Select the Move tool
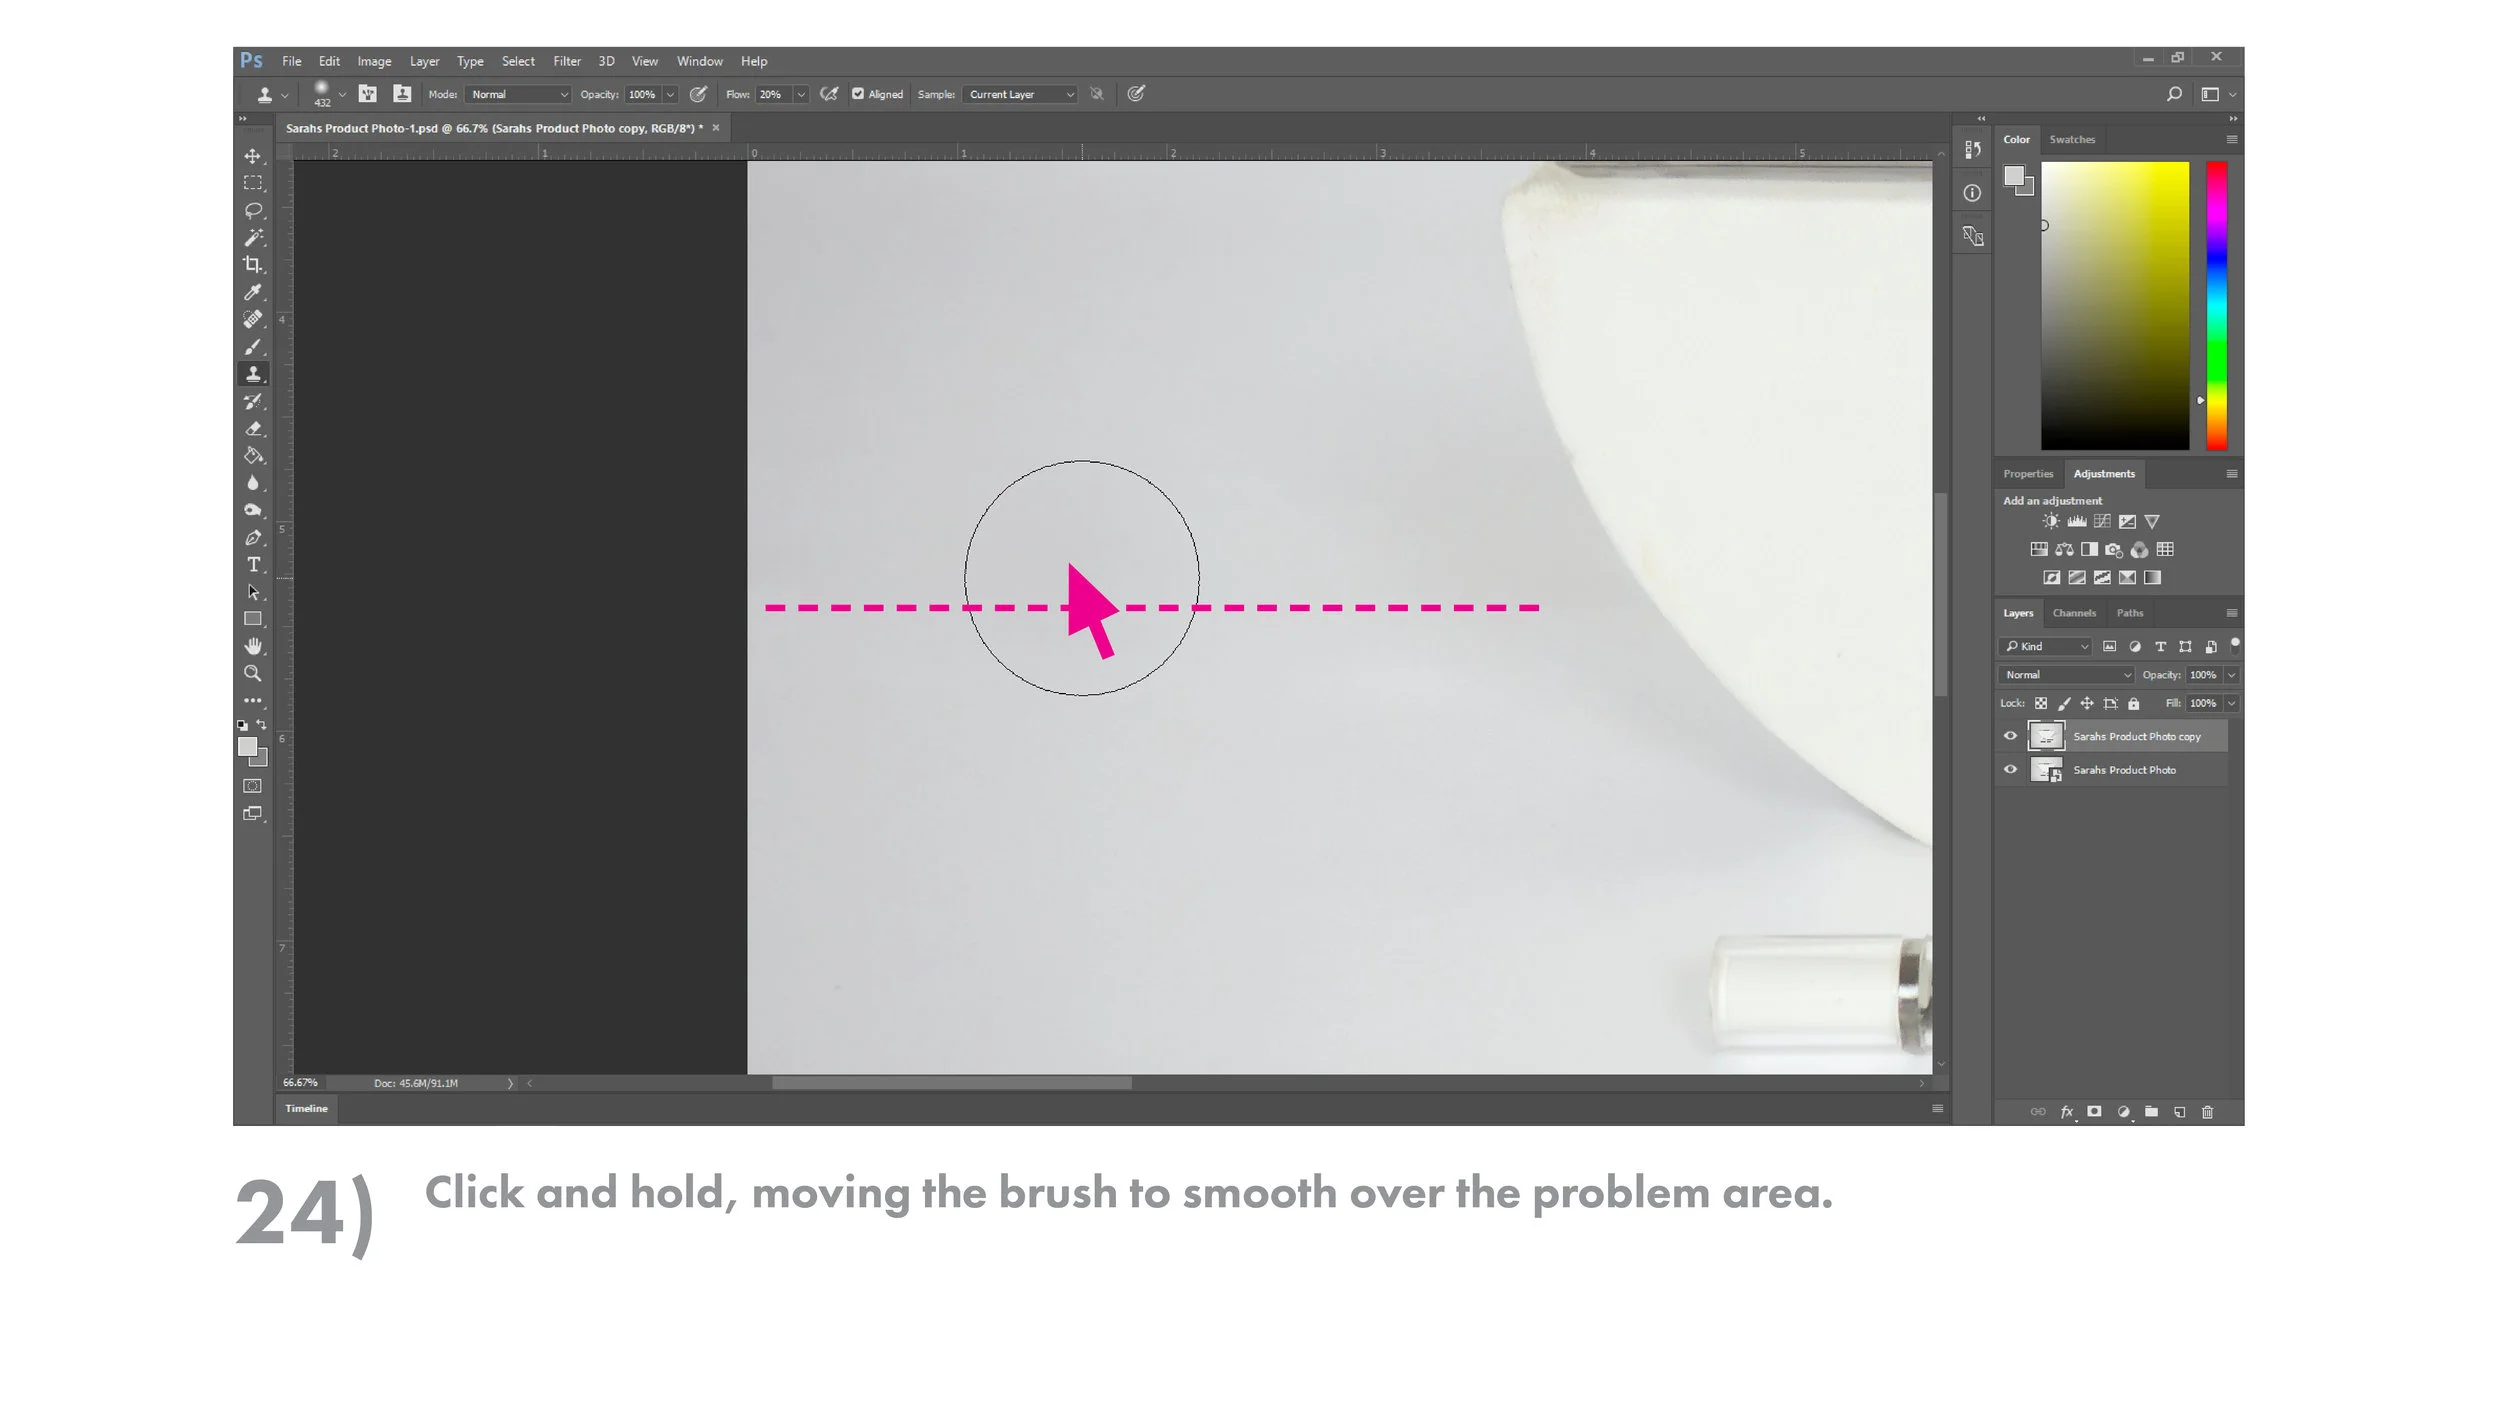Screen dimensions: 2500x1406 tap(253, 156)
